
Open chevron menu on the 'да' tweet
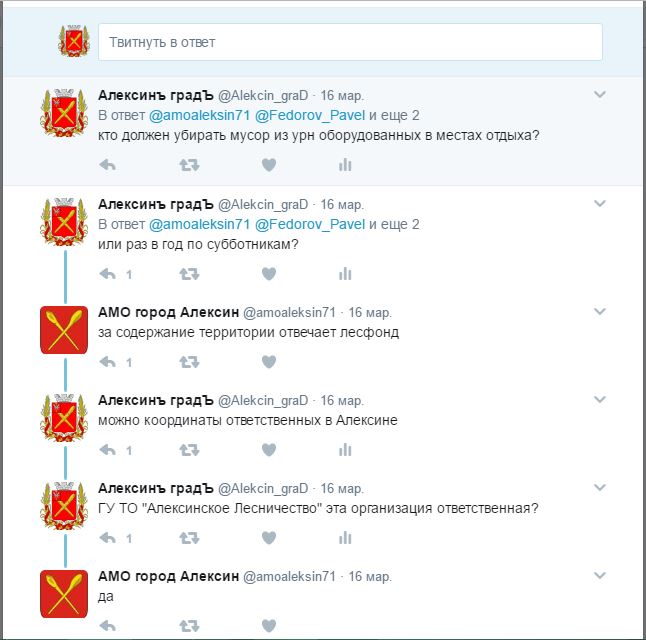(600, 576)
